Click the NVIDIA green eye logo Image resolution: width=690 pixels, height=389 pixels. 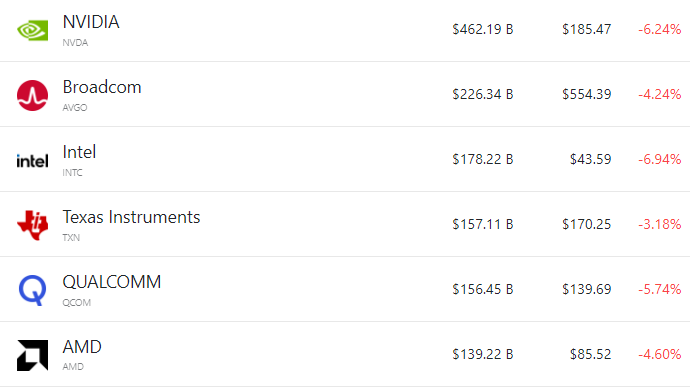point(33,30)
